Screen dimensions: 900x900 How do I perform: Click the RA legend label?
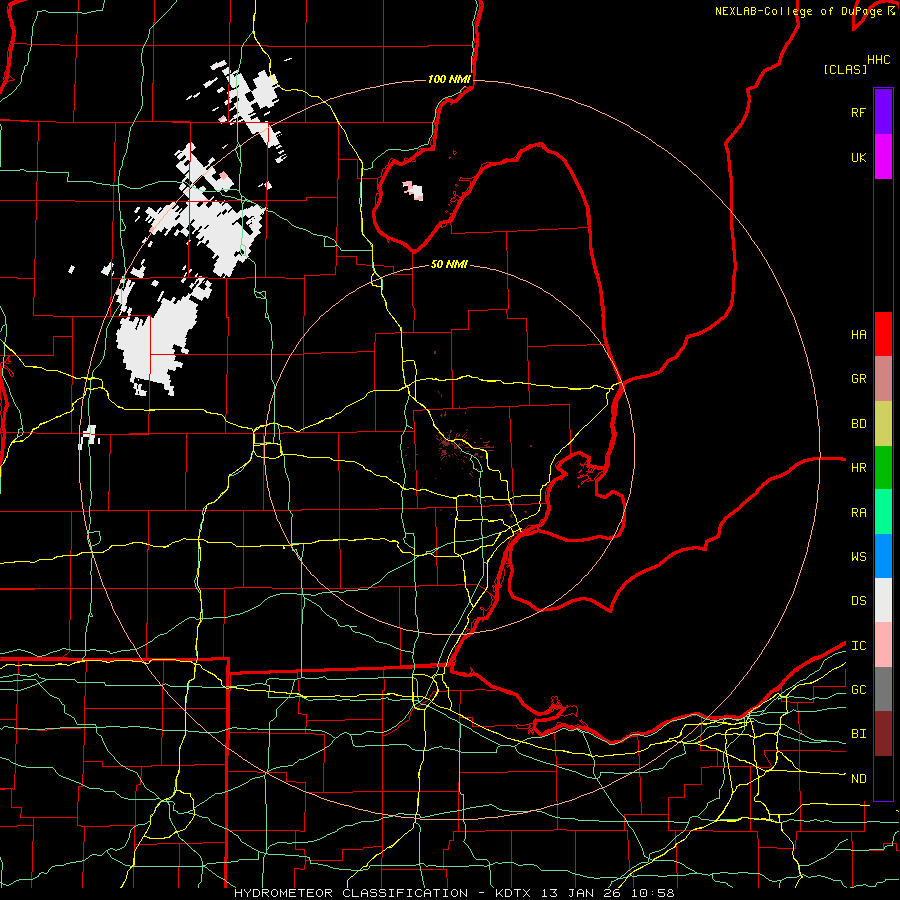coord(859,513)
